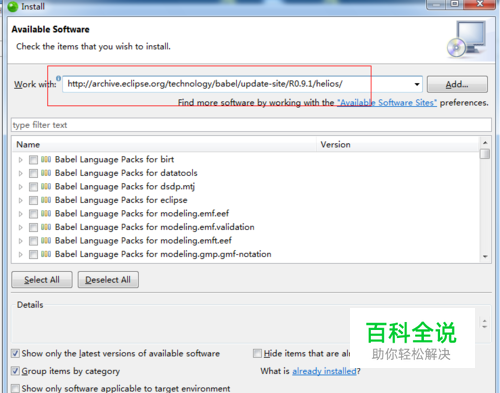Click the Select All button
Image resolution: width=500 pixels, height=393 pixels.
pyautogui.click(x=42, y=280)
